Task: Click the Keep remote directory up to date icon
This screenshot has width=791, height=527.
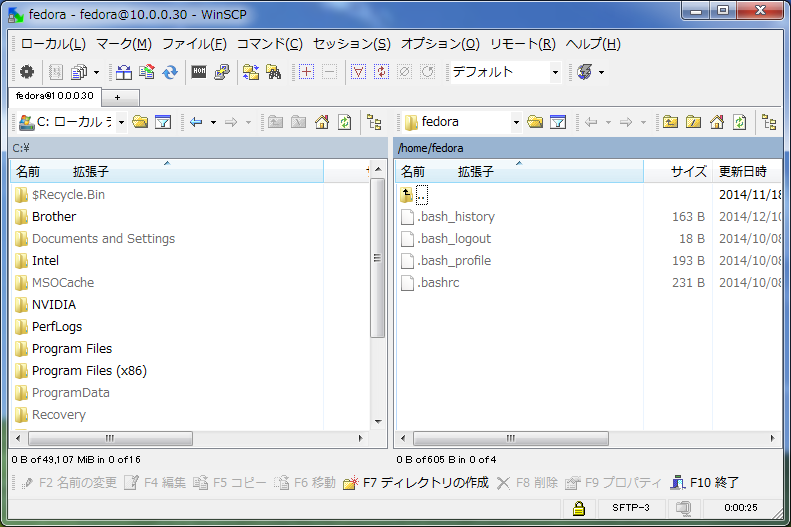Action: coord(147,72)
